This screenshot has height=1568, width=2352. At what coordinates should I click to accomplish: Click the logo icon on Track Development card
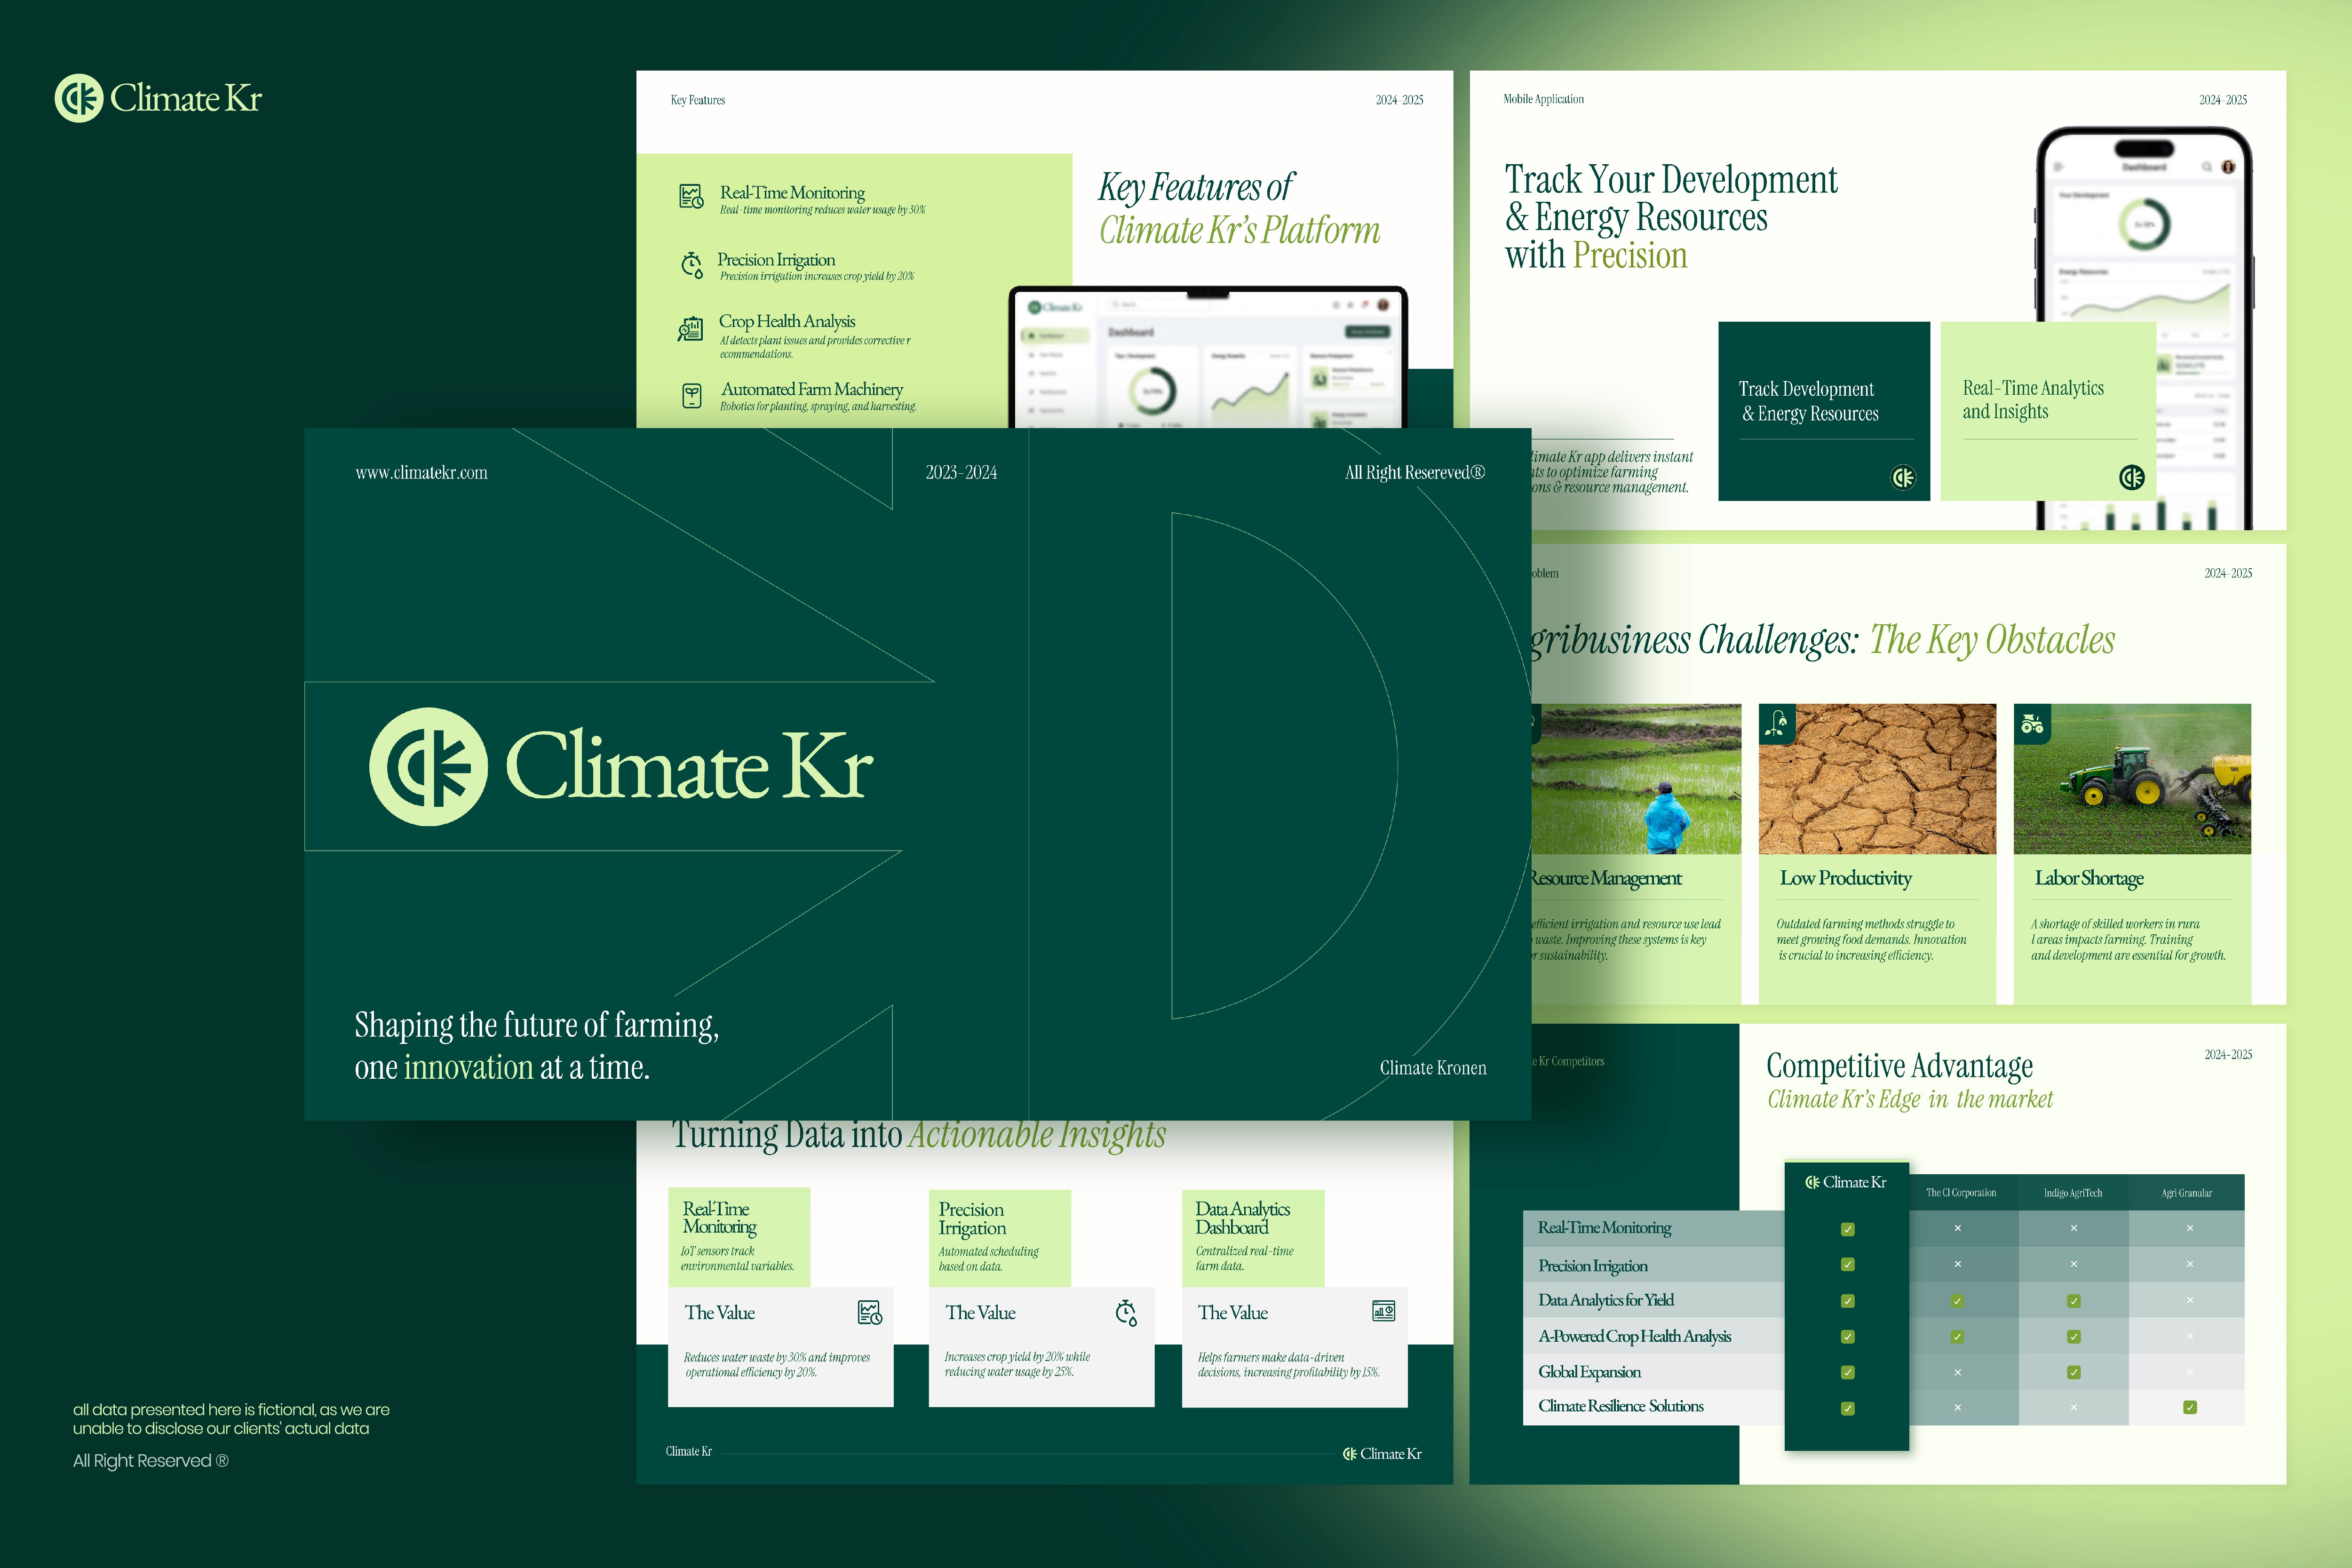pos(1903,477)
